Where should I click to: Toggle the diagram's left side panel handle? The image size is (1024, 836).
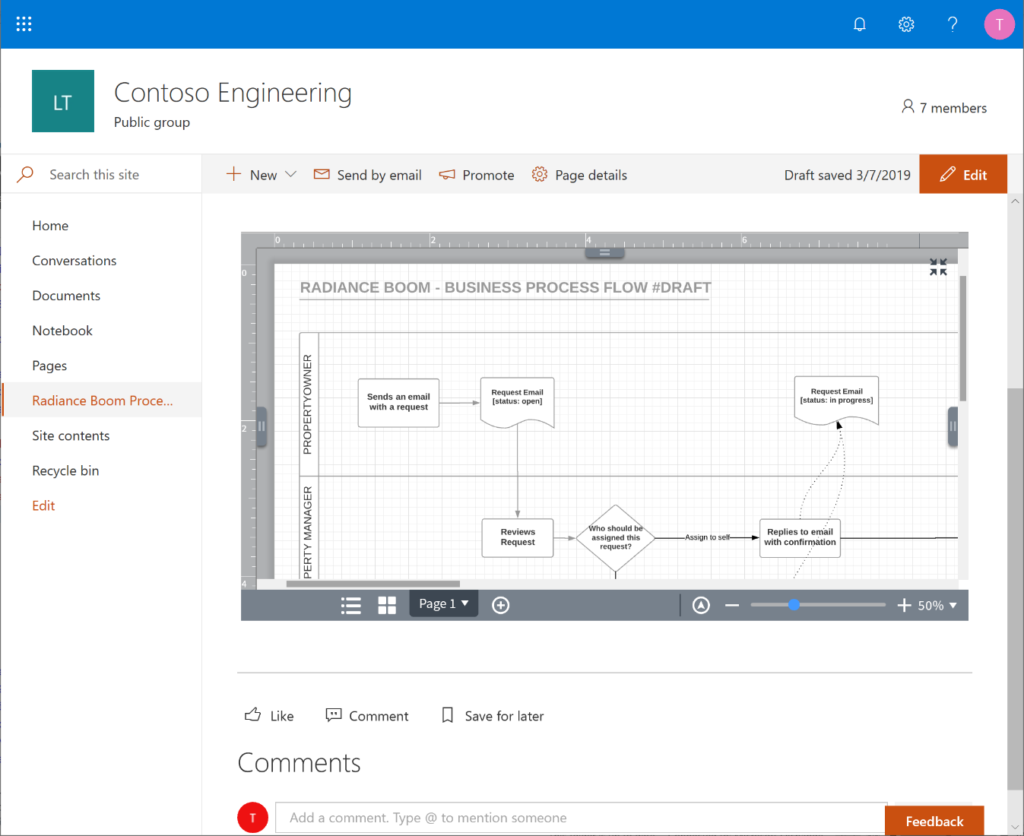click(x=261, y=426)
